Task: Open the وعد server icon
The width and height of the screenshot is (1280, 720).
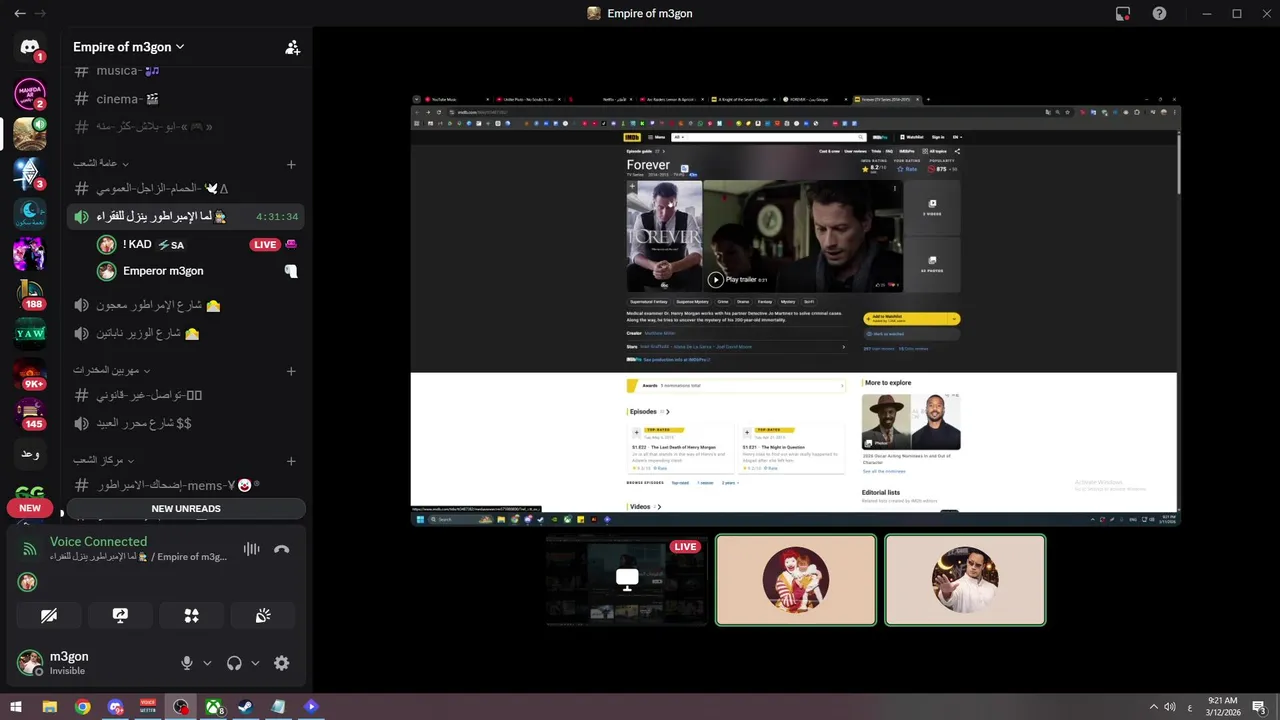Action: 30,454
